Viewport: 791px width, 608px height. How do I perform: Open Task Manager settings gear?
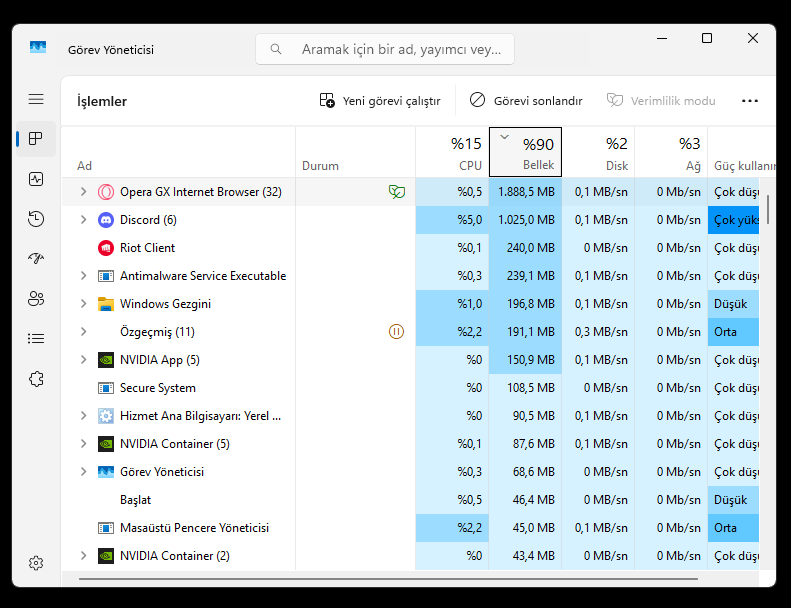pyautogui.click(x=36, y=563)
